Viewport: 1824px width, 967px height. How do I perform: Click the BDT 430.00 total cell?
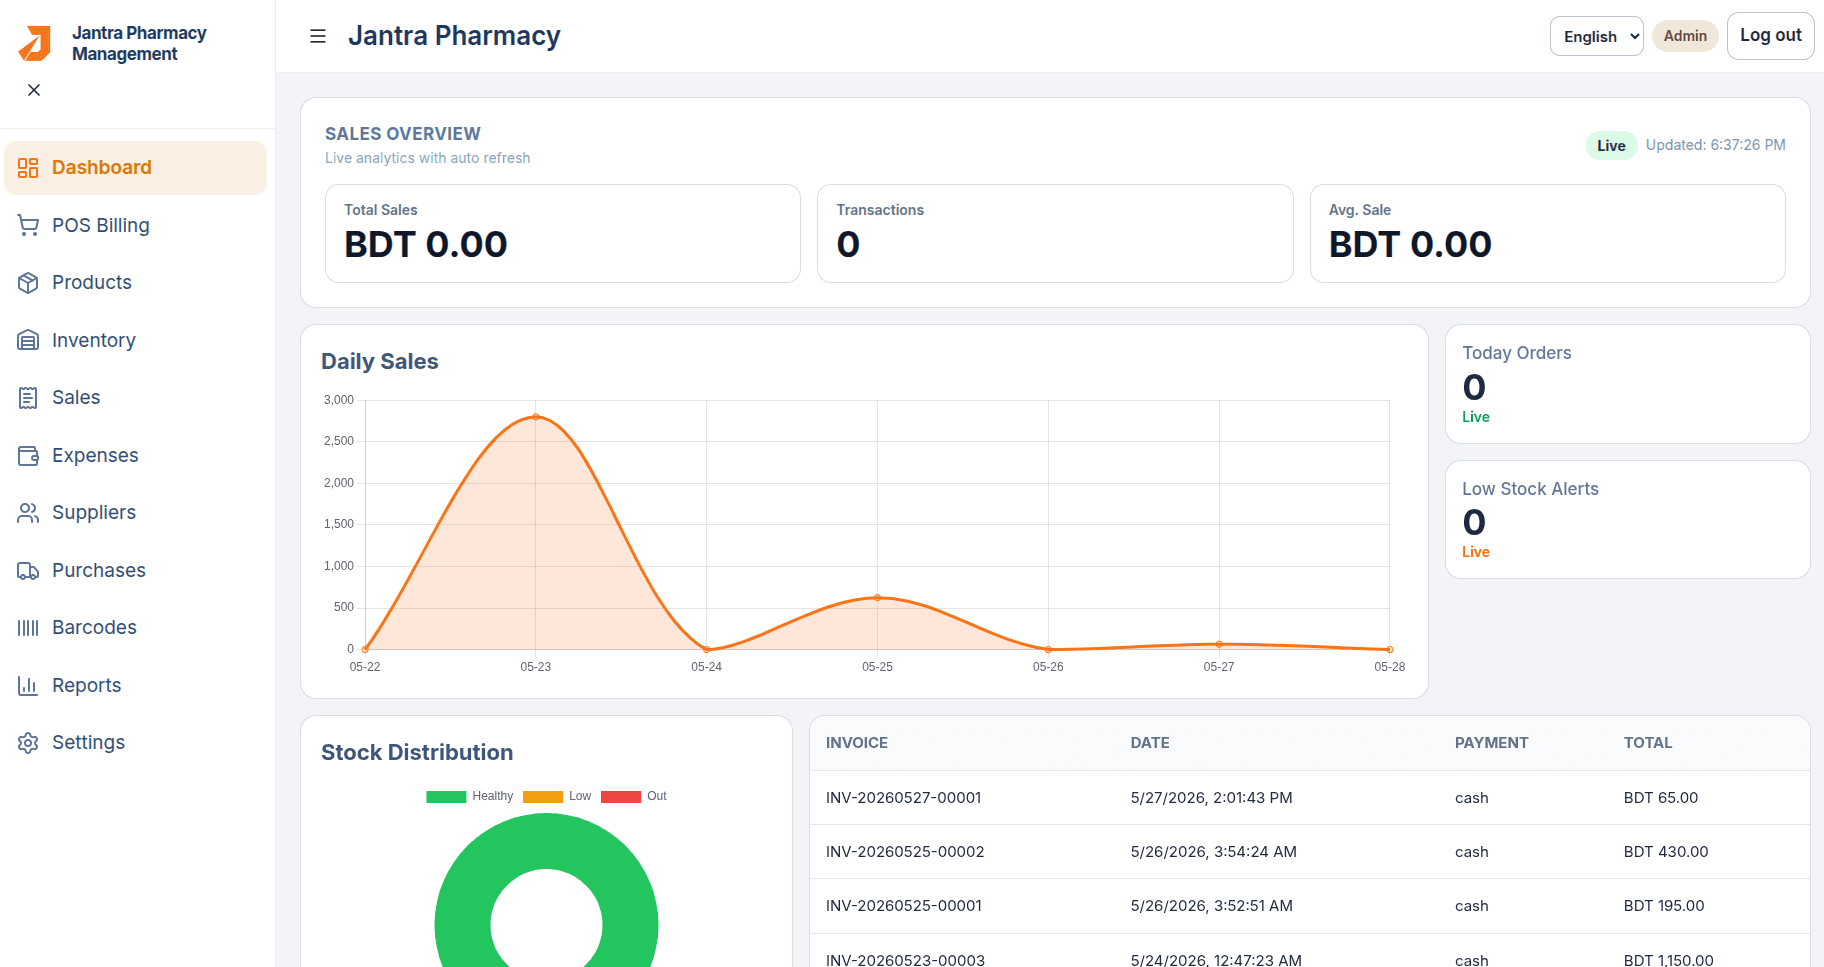(1666, 852)
